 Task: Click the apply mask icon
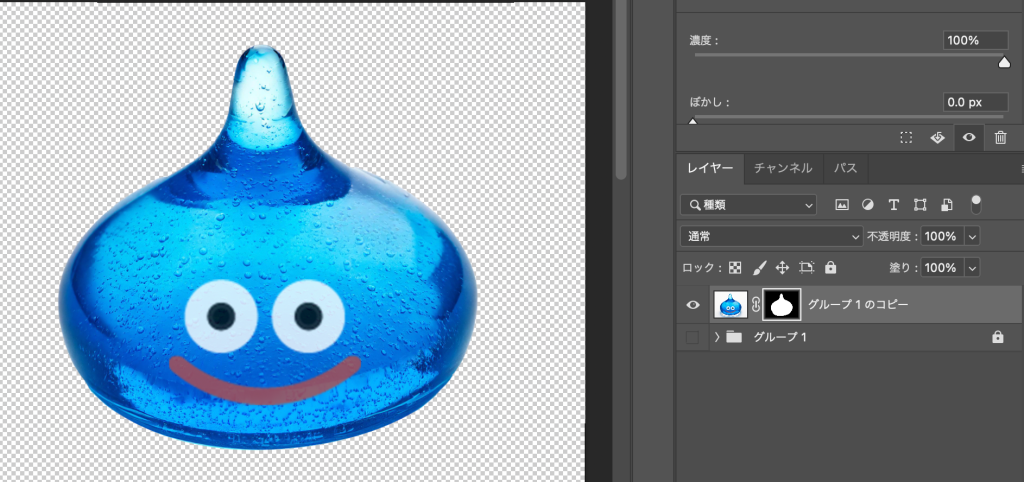pos(937,138)
